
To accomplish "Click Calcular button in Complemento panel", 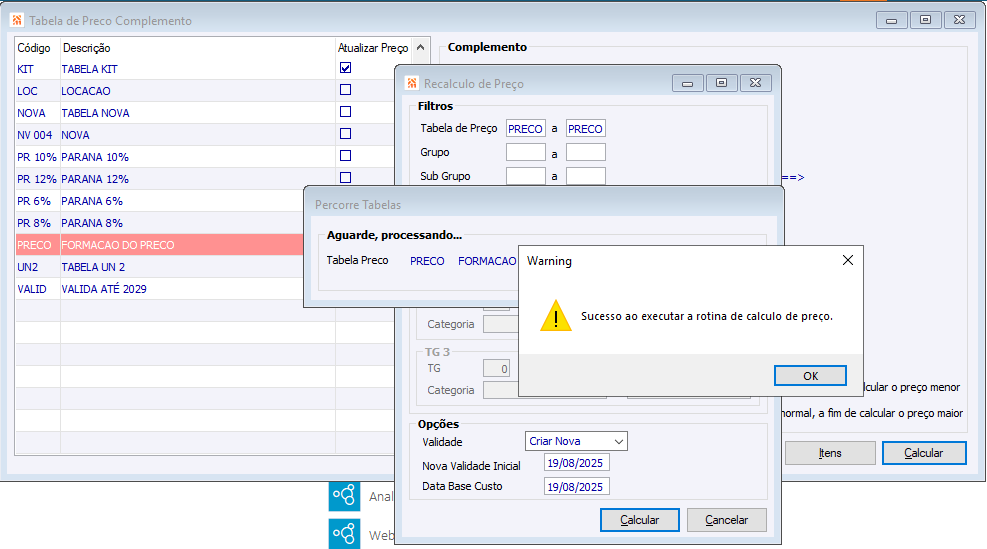I will [x=923, y=453].
